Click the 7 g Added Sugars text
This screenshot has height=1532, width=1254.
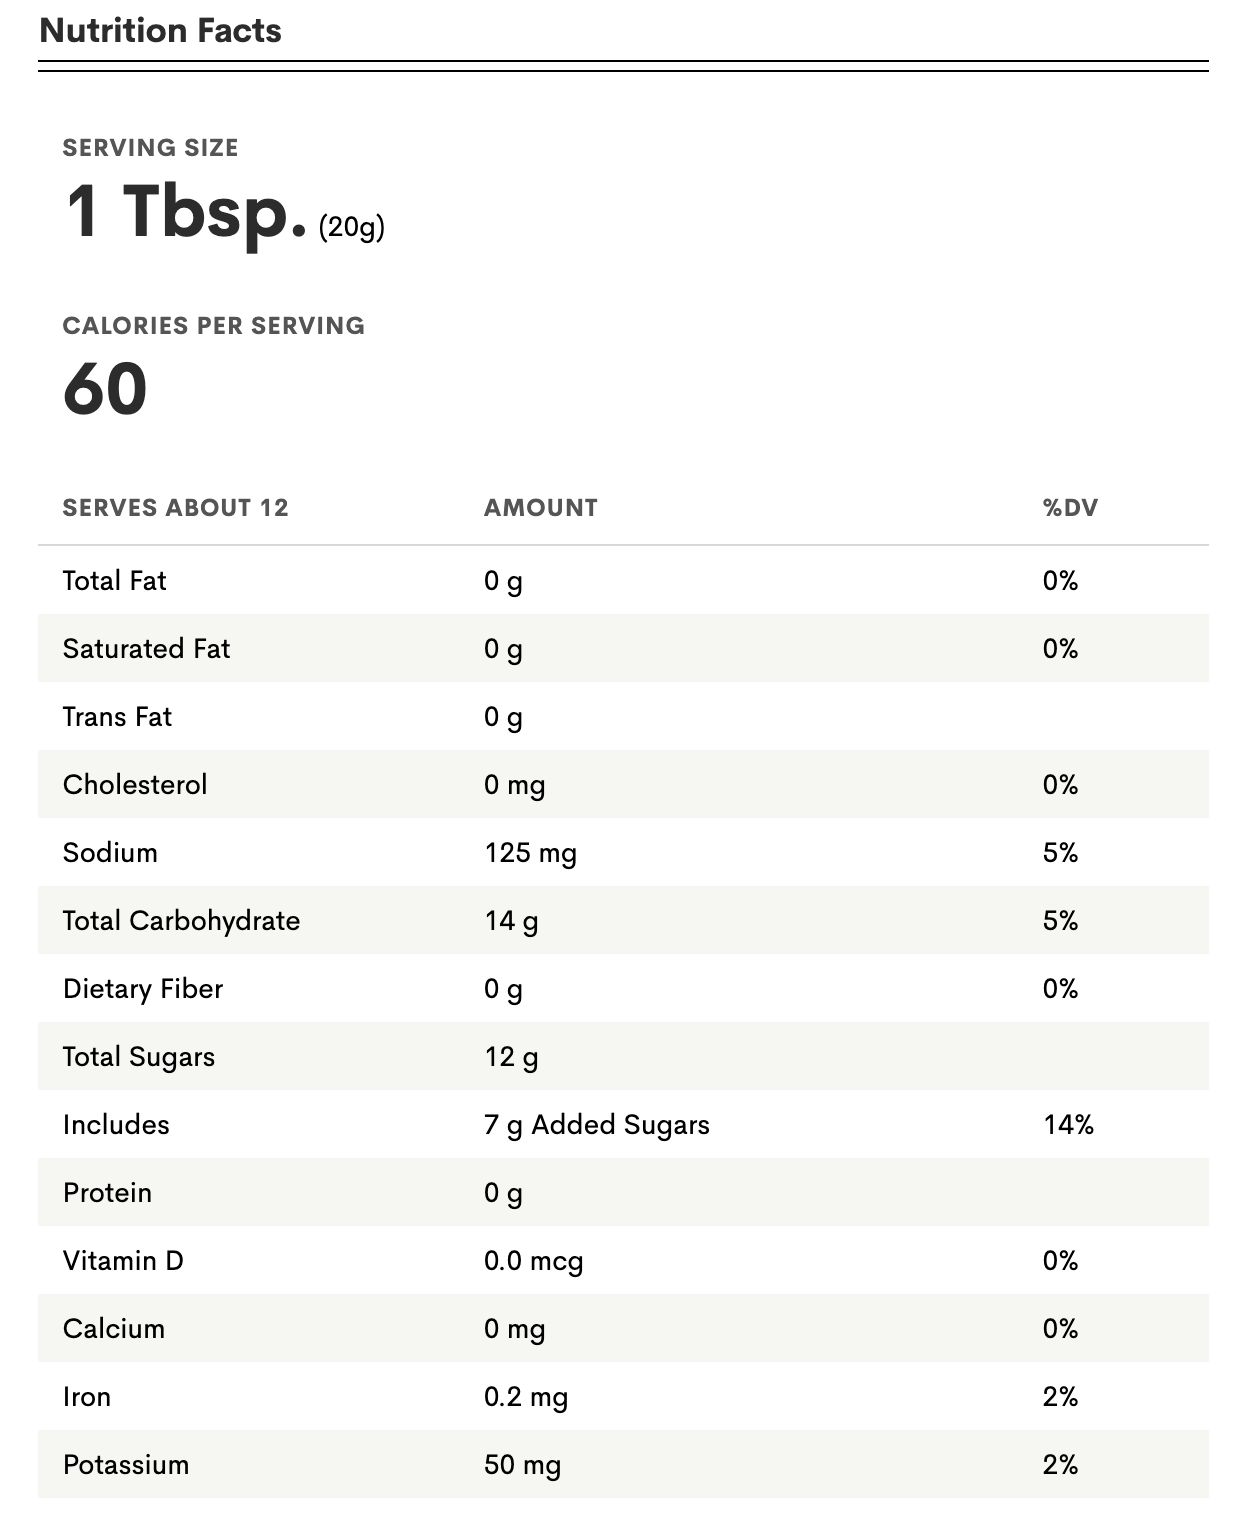pyautogui.click(x=597, y=1126)
